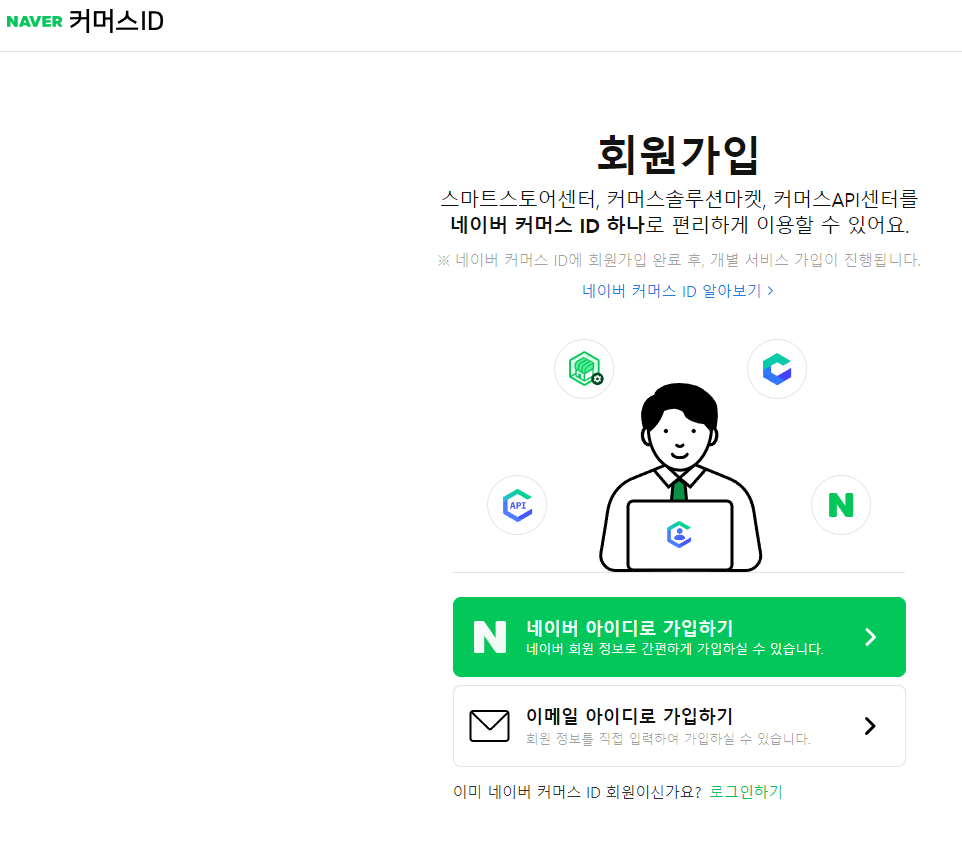
Task: Select 이메일 아이디로 가입하기 button
Action: (x=679, y=726)
